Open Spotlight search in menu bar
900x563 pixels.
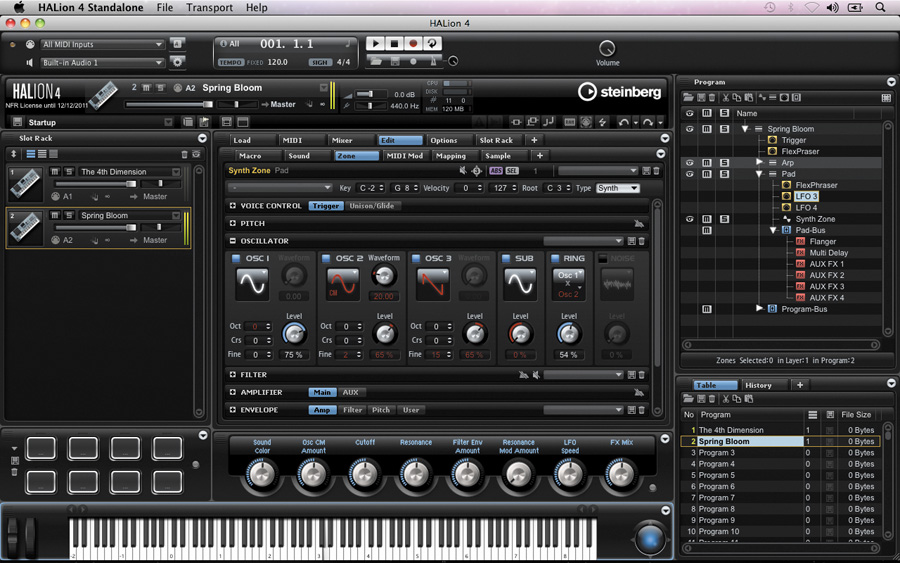880,7
